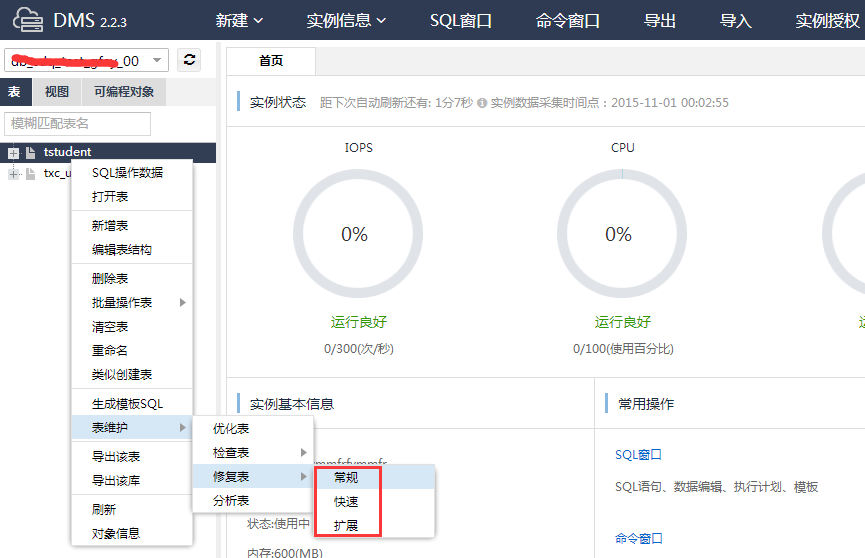Open SQL窗口 from top navigation bar

(x=461, y=20)
